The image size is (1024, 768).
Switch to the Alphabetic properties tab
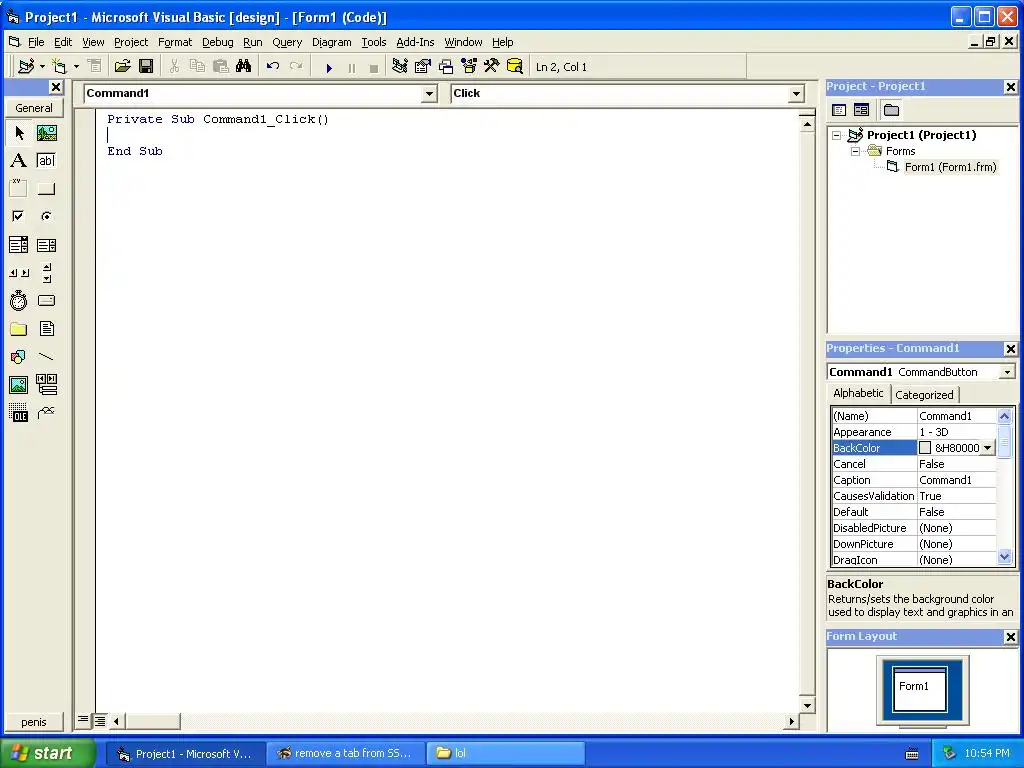coord(858,393)
